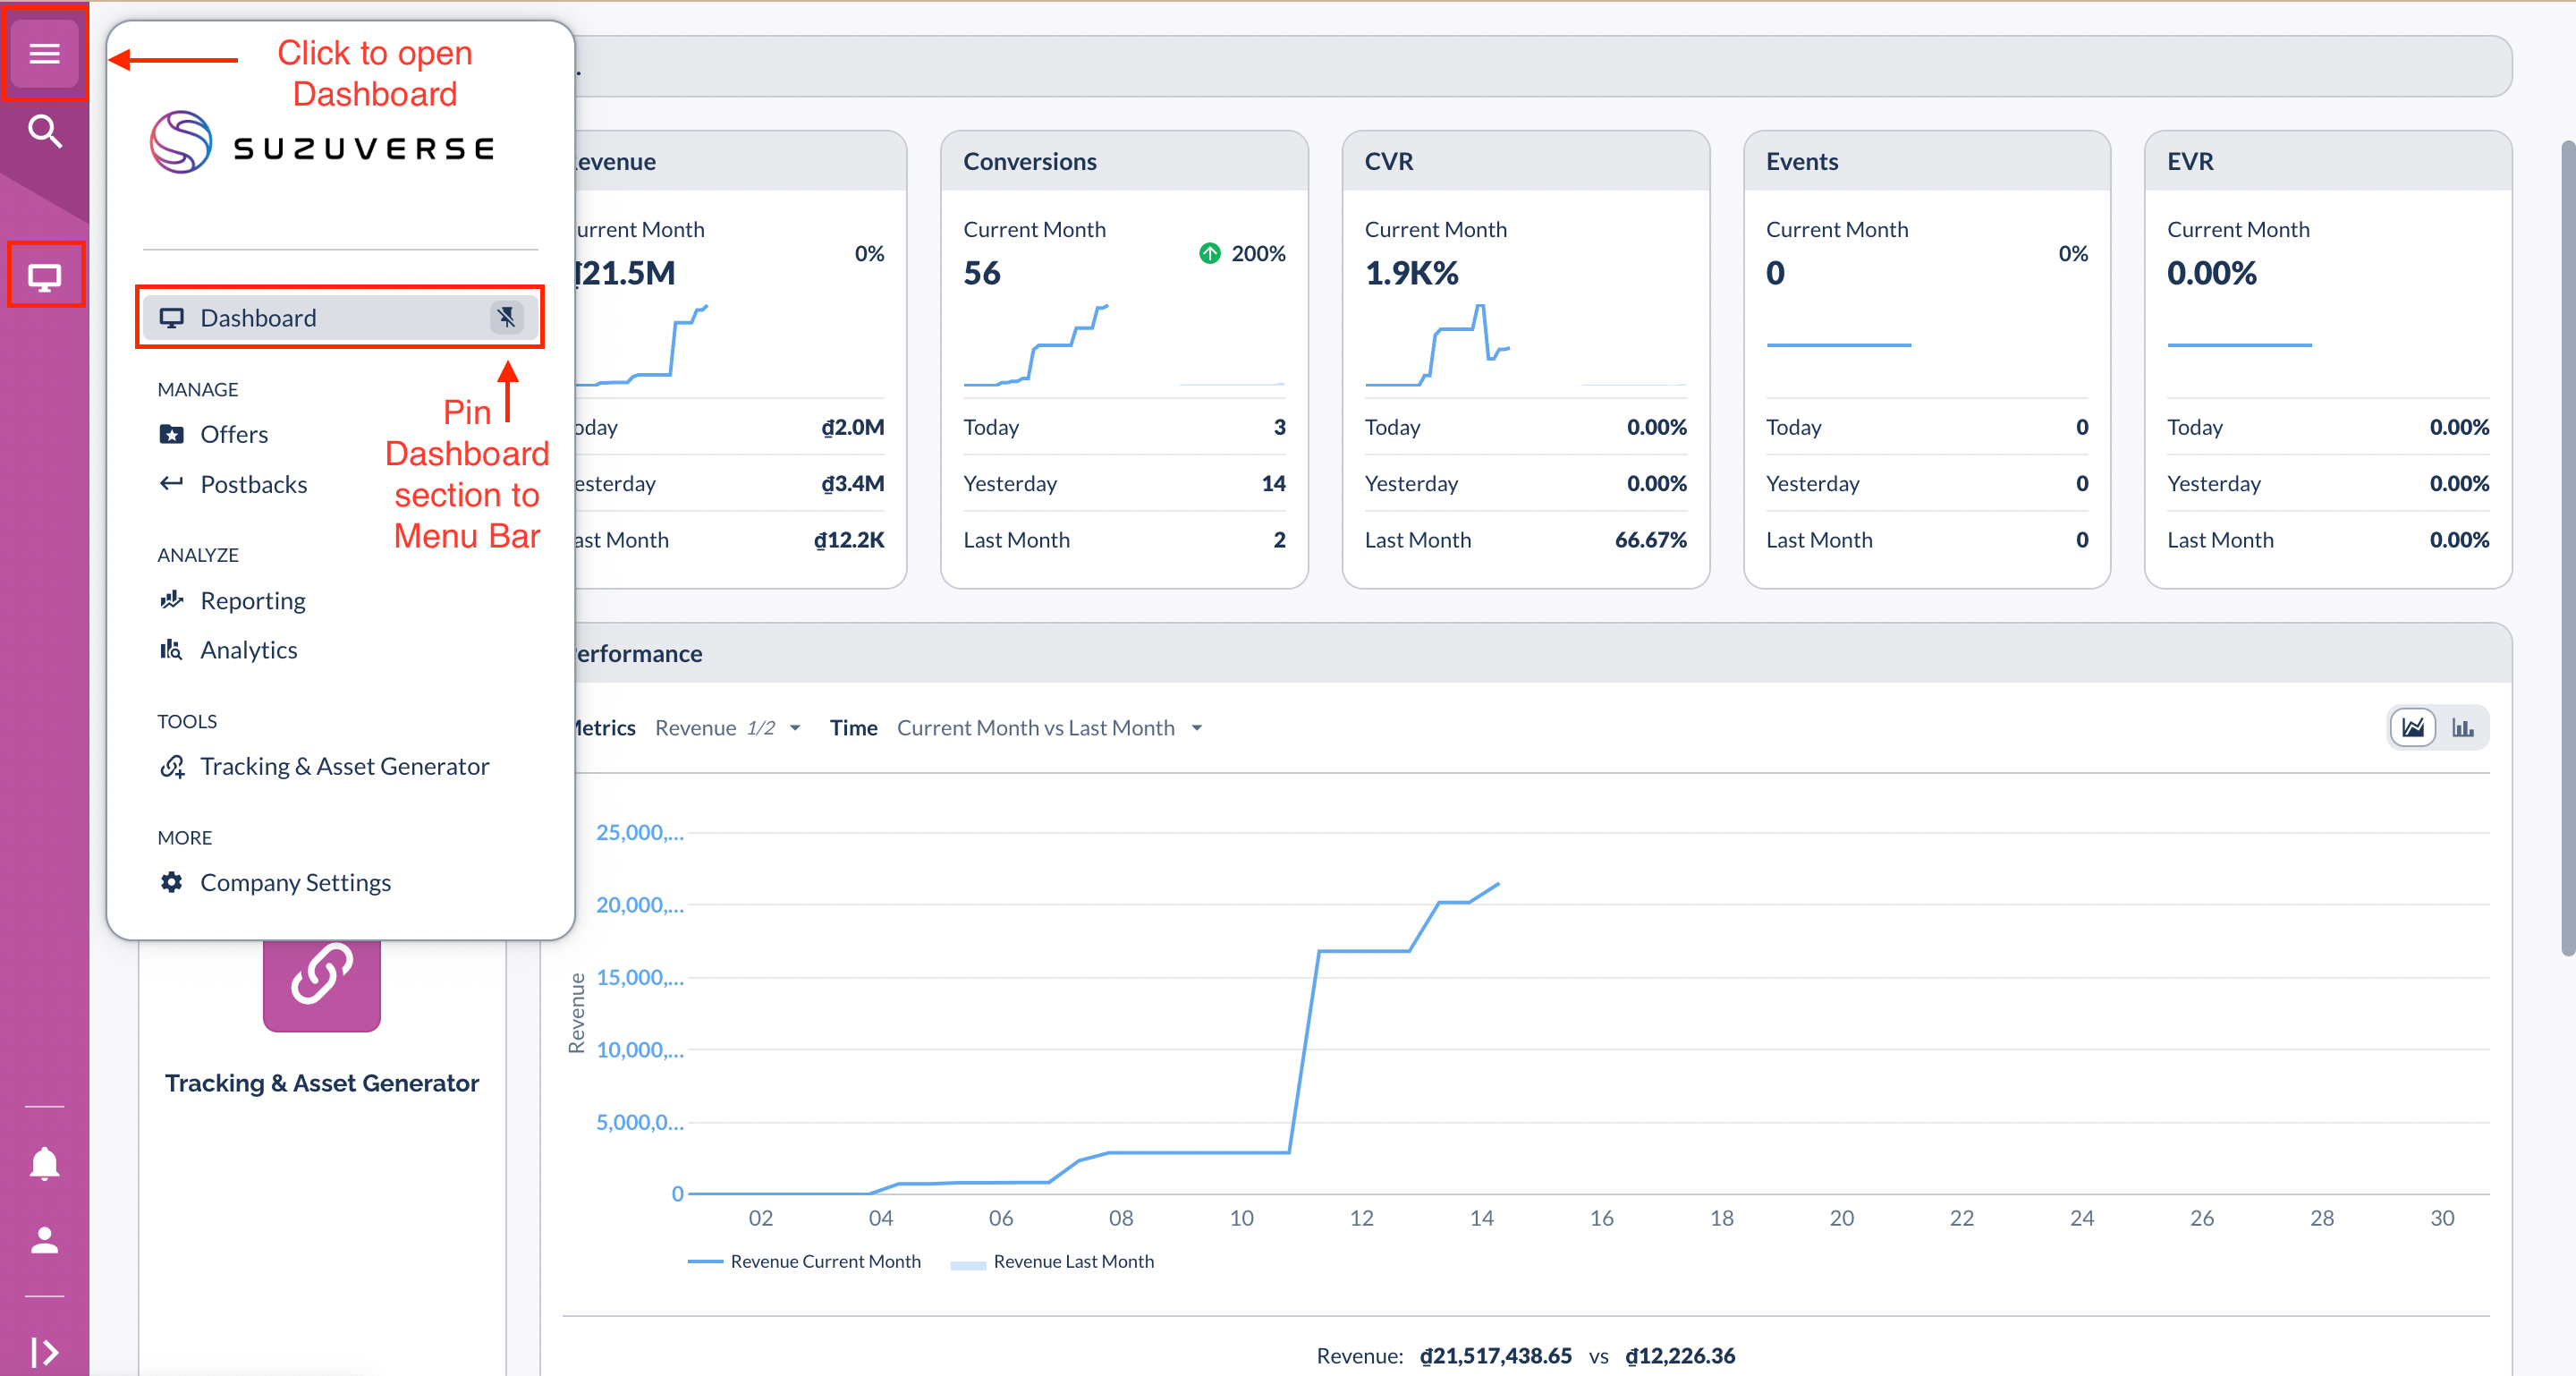Open Offers in Manage section
The image size is (2576, 1376).
(x=233, y=434)
